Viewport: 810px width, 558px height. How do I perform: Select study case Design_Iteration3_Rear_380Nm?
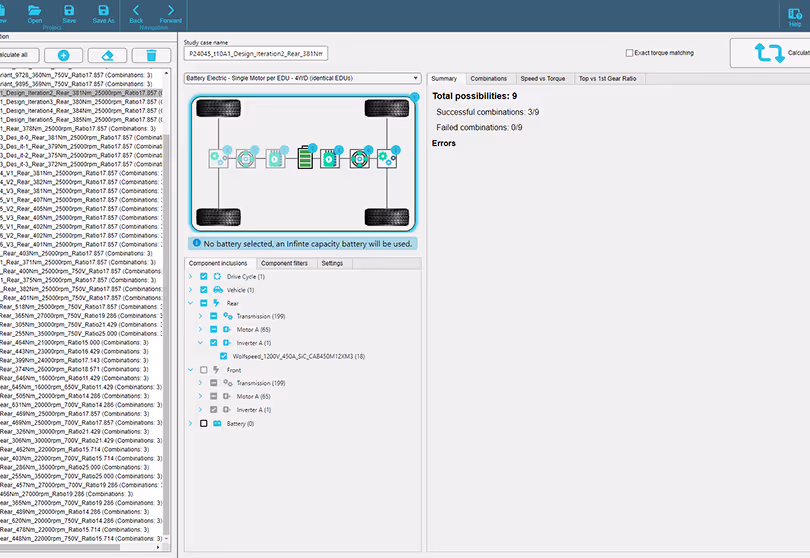(81, 102)
